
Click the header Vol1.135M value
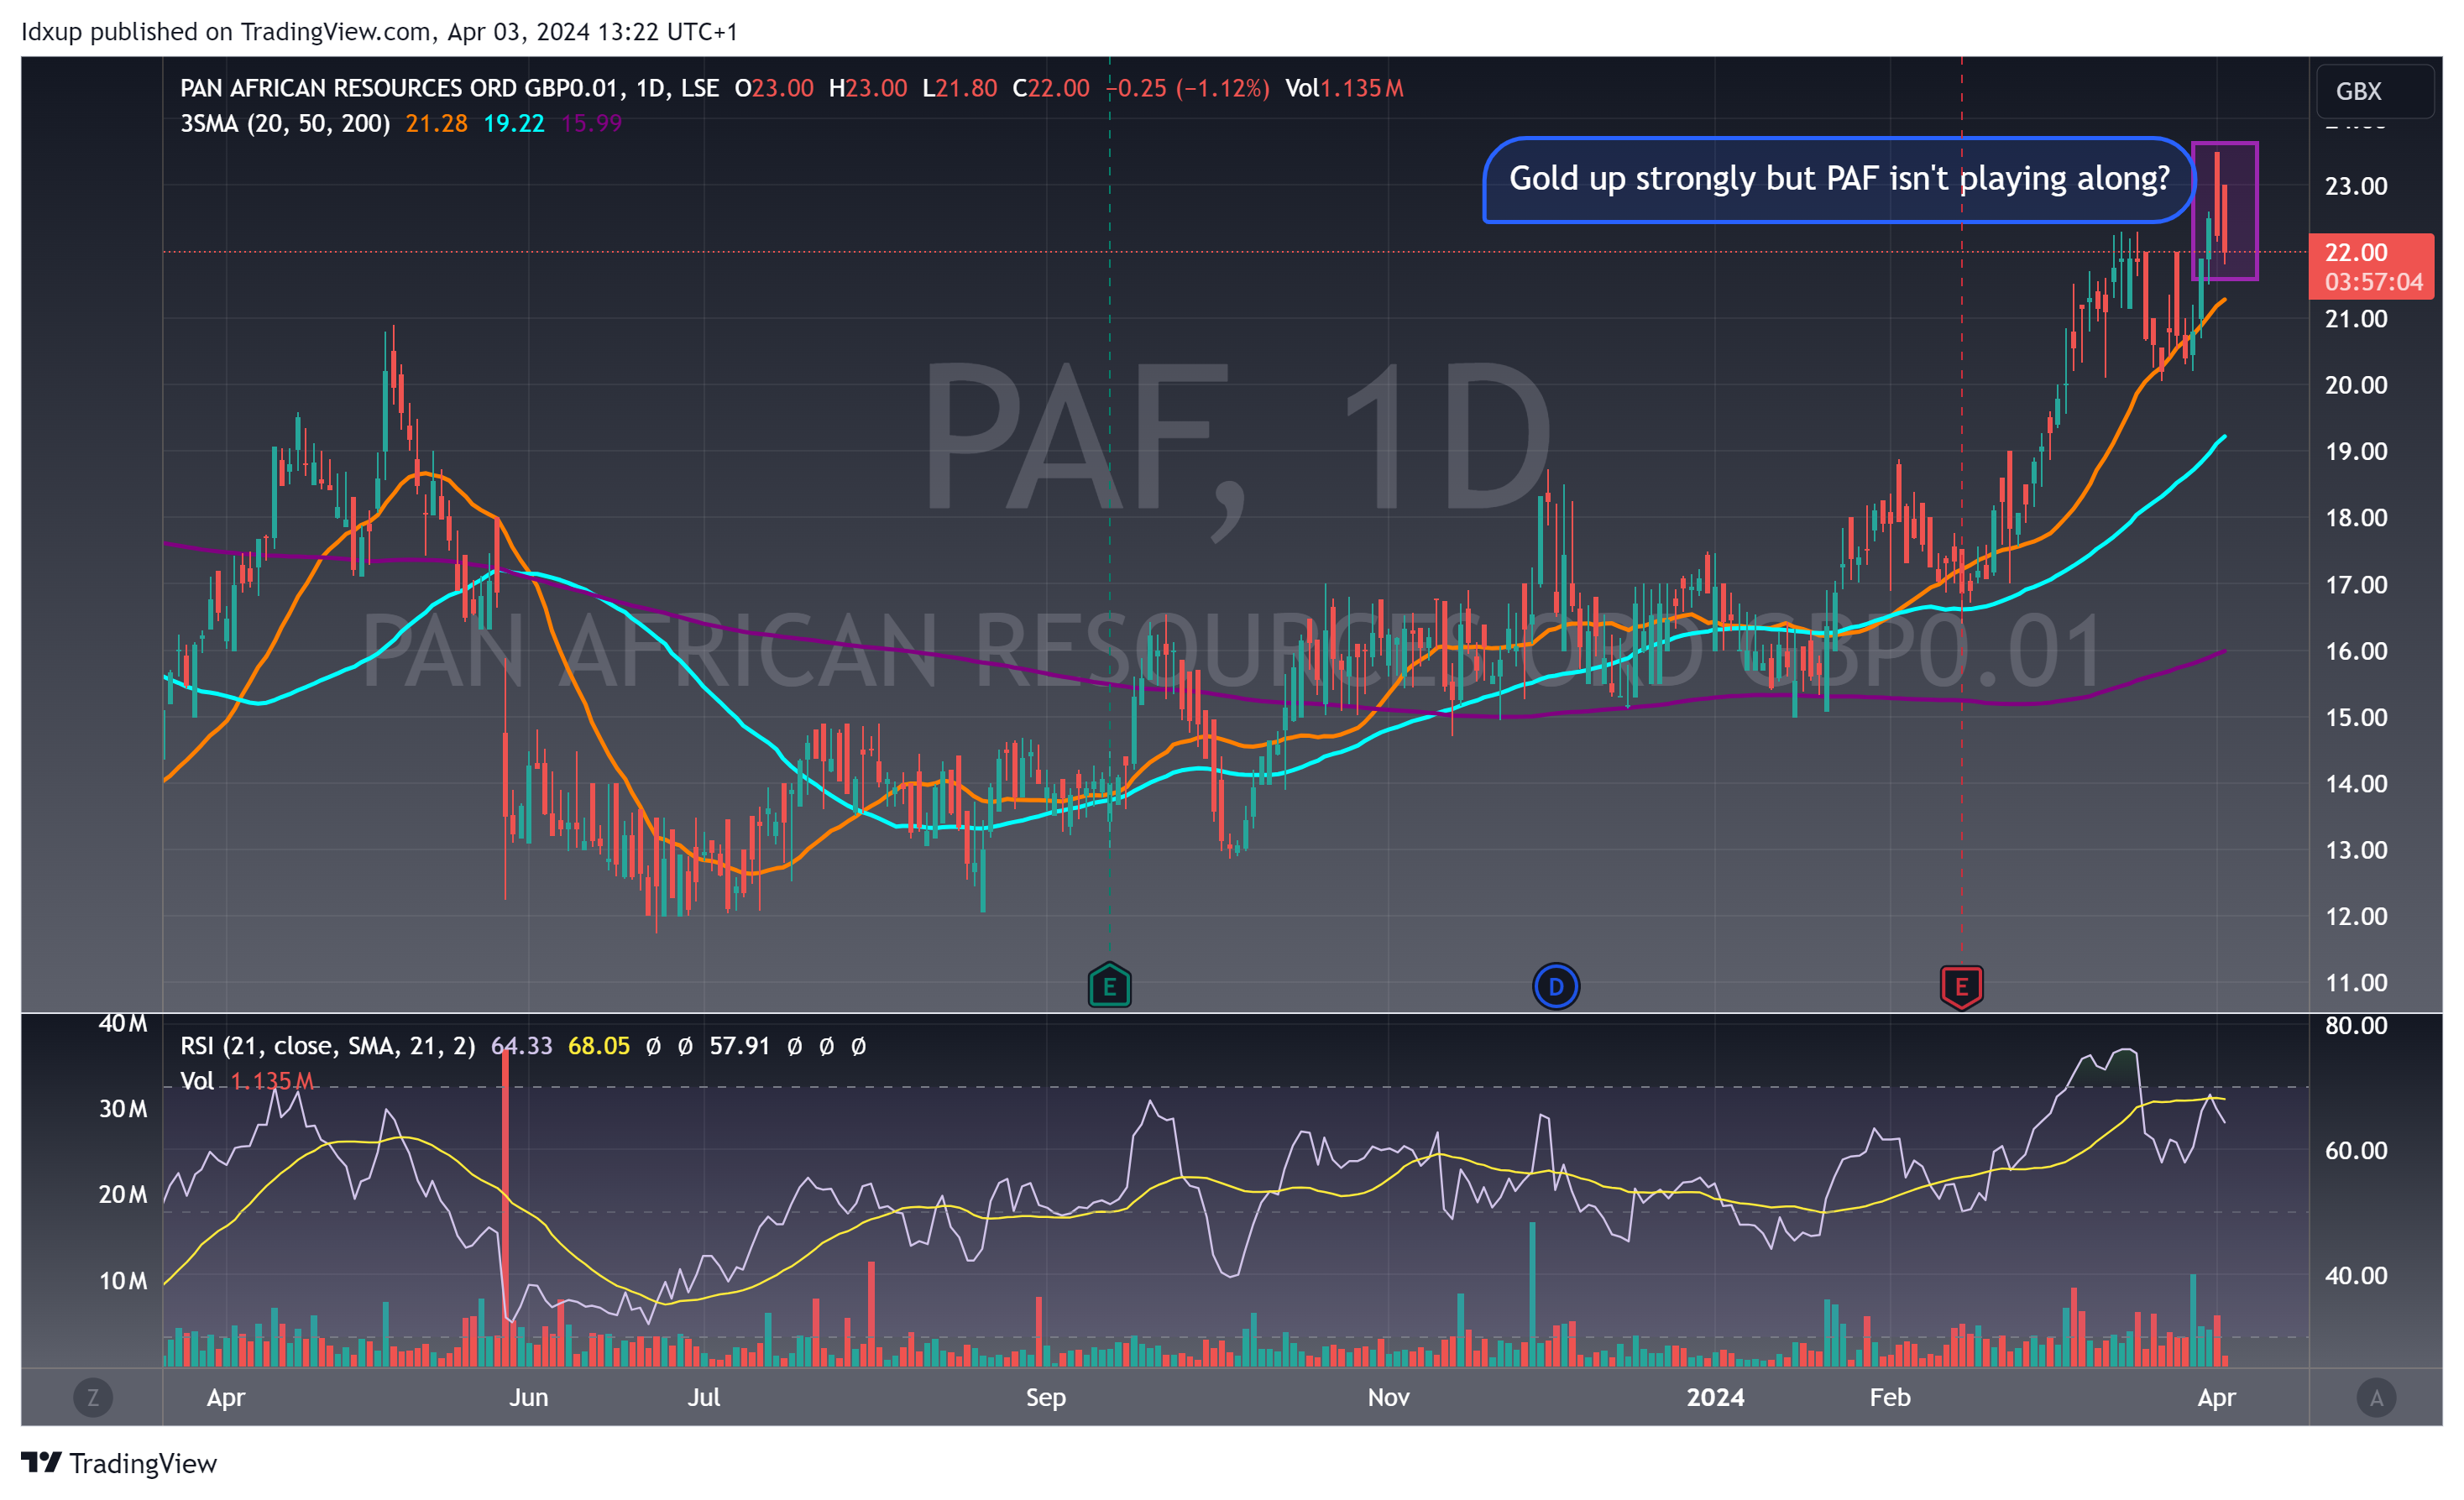(x=1344, y=88)
